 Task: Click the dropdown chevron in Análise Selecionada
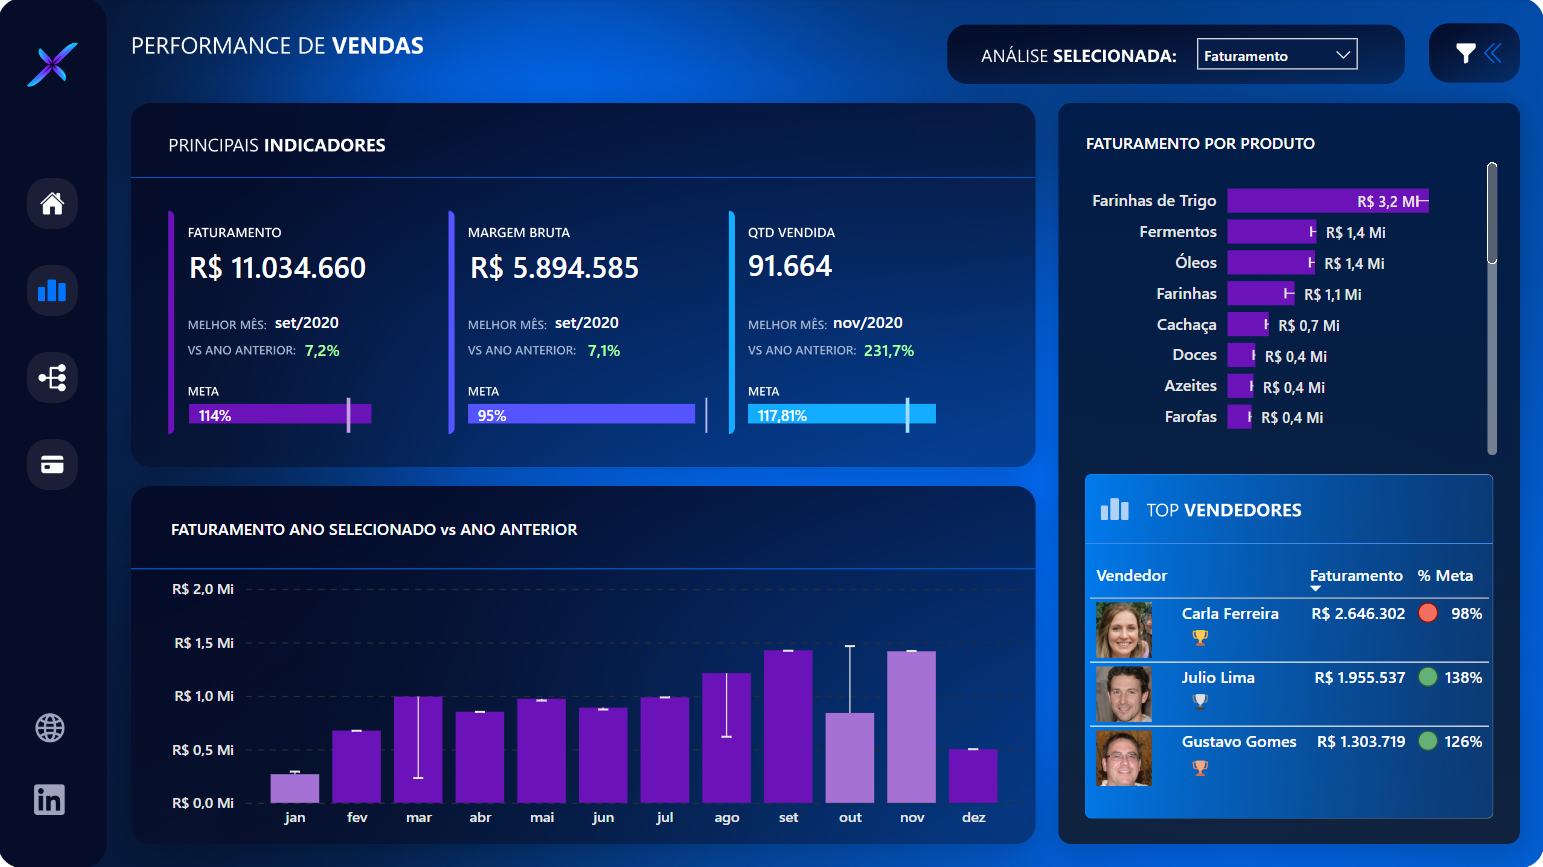[x=1343, y=55]
